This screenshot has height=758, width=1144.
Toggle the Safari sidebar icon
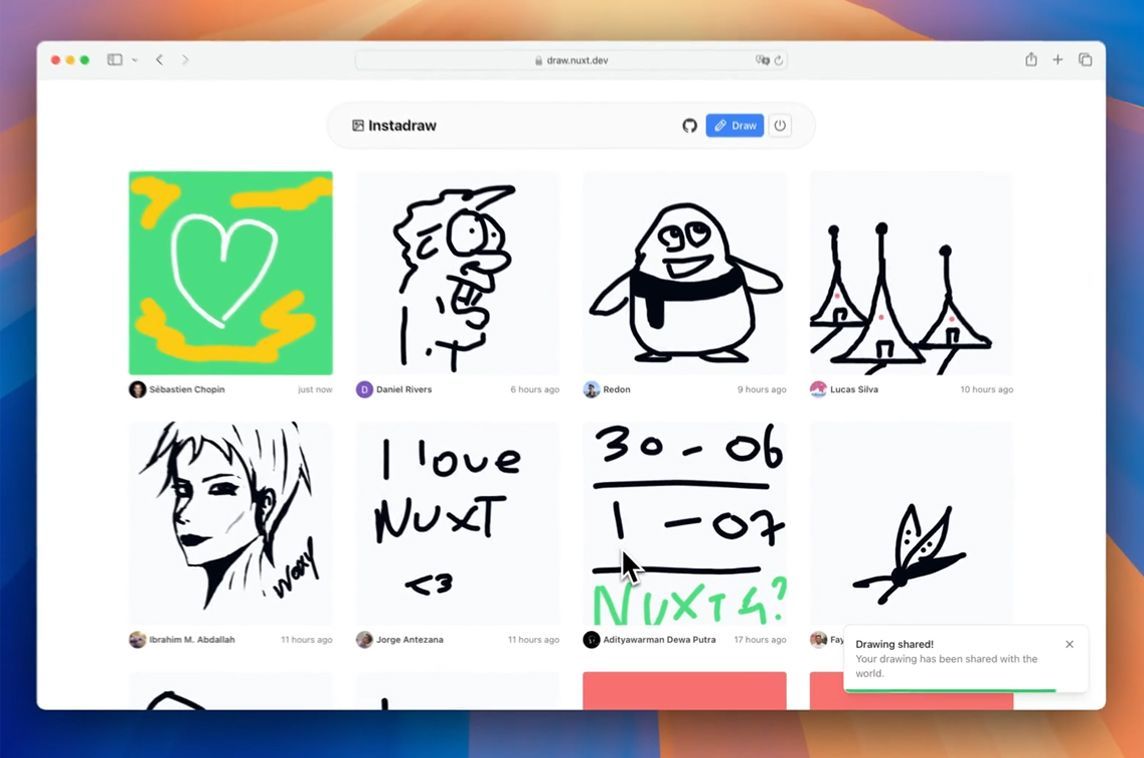click(115, 60)
